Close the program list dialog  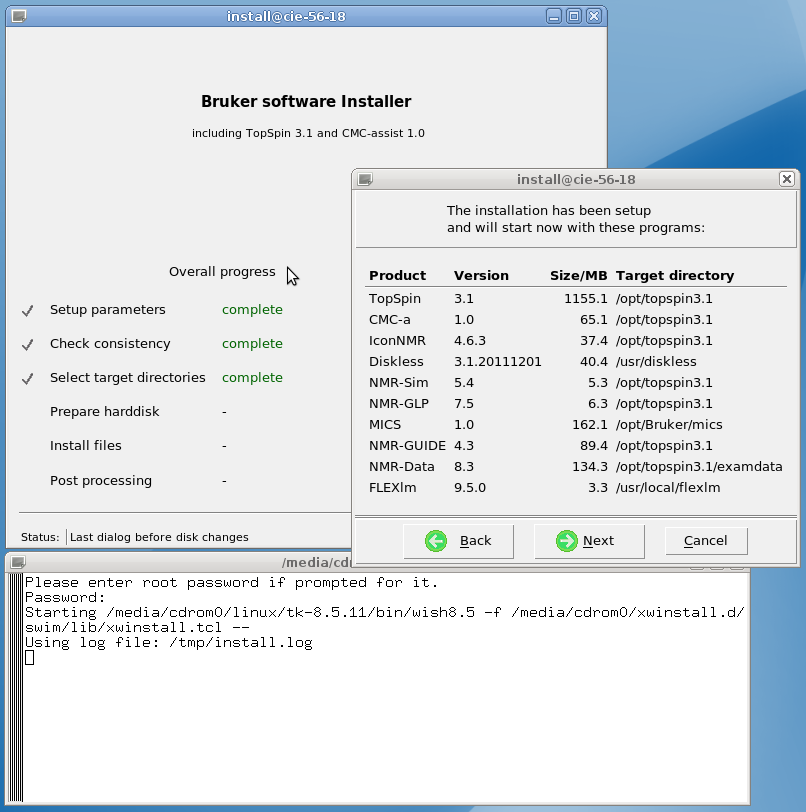(x=787, y=180)
